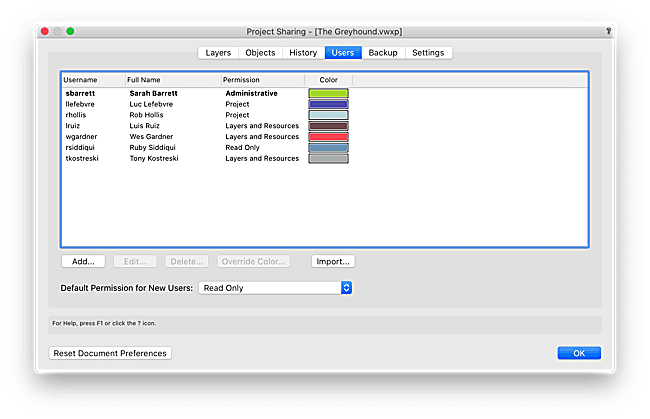Image resolution: width=650 pixels, height=419 pixels.
Task: Click the help question mark icon
Action: (x=608, y=31)
